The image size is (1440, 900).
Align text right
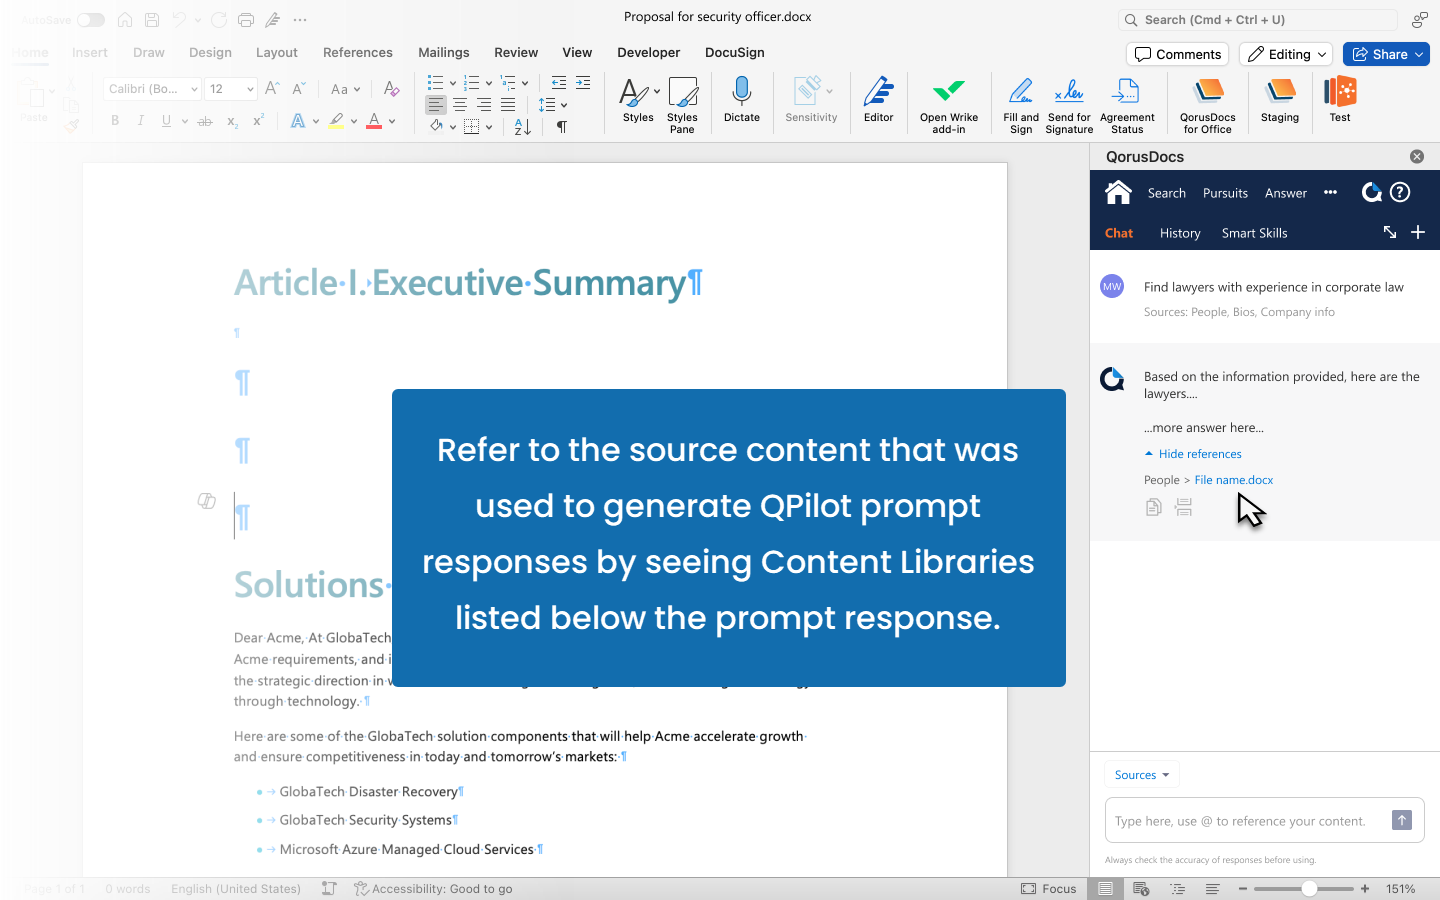point(484,105)
